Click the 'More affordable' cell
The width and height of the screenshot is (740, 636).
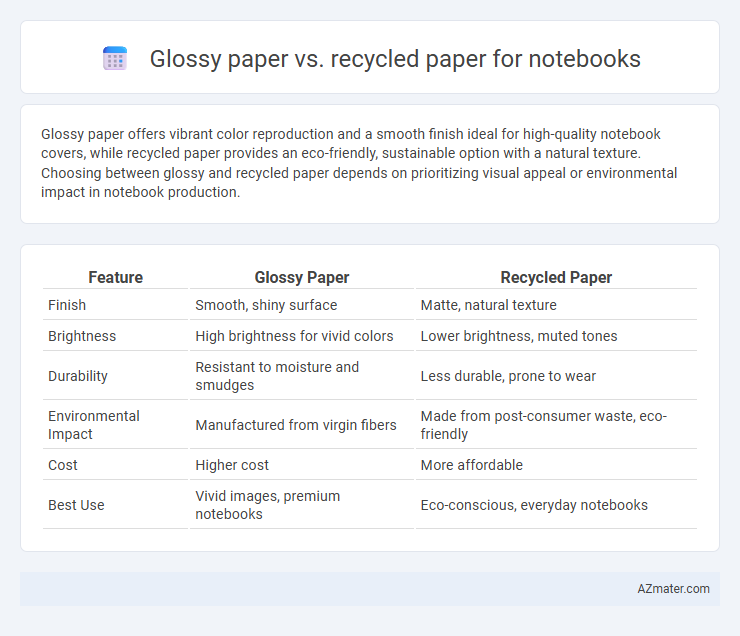tap(556, 465)
